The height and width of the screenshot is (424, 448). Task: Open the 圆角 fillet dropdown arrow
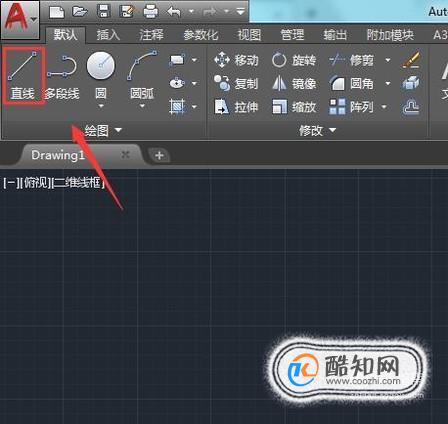[x=388, y=83]
